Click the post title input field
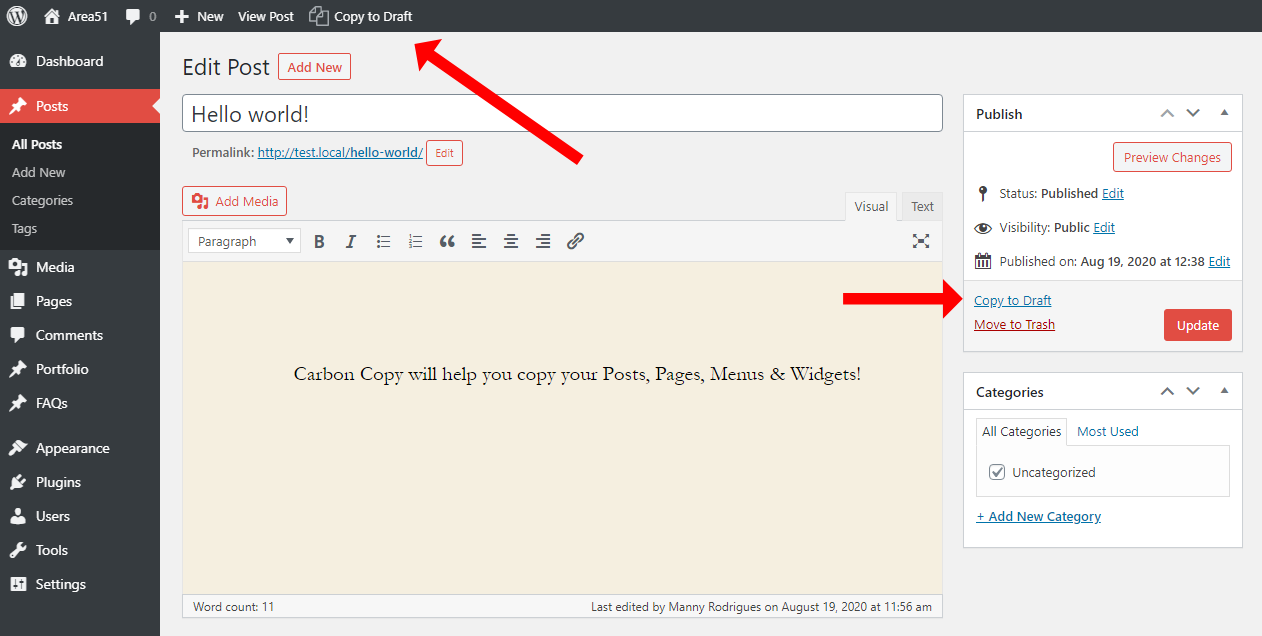Image resolution: width=1262 pixels, height=636 pixels. [562, 113]
